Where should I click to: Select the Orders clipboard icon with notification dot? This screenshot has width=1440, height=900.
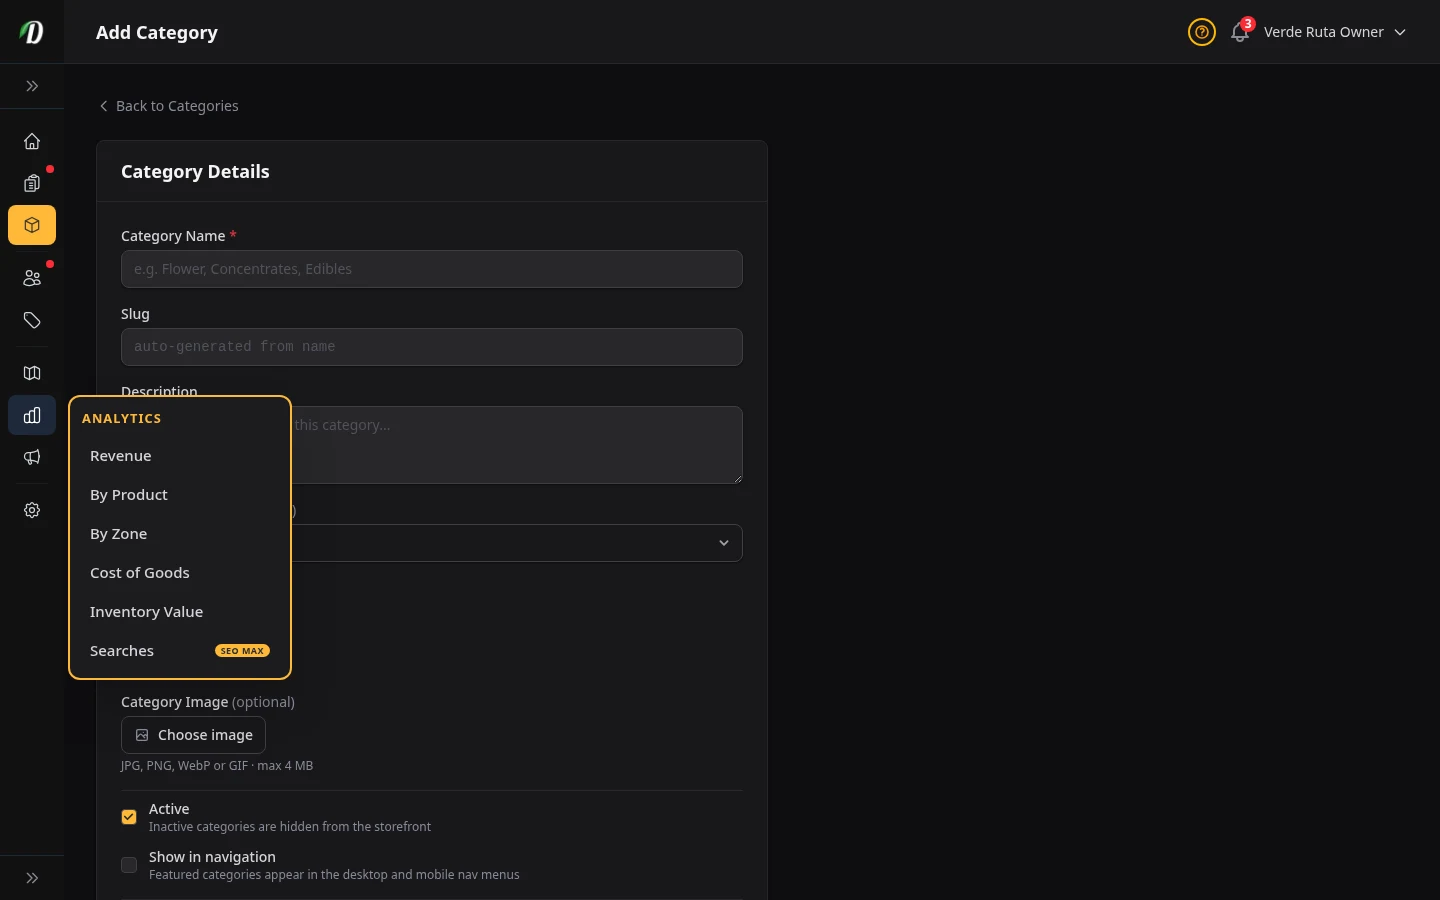(x=32, y=184)
